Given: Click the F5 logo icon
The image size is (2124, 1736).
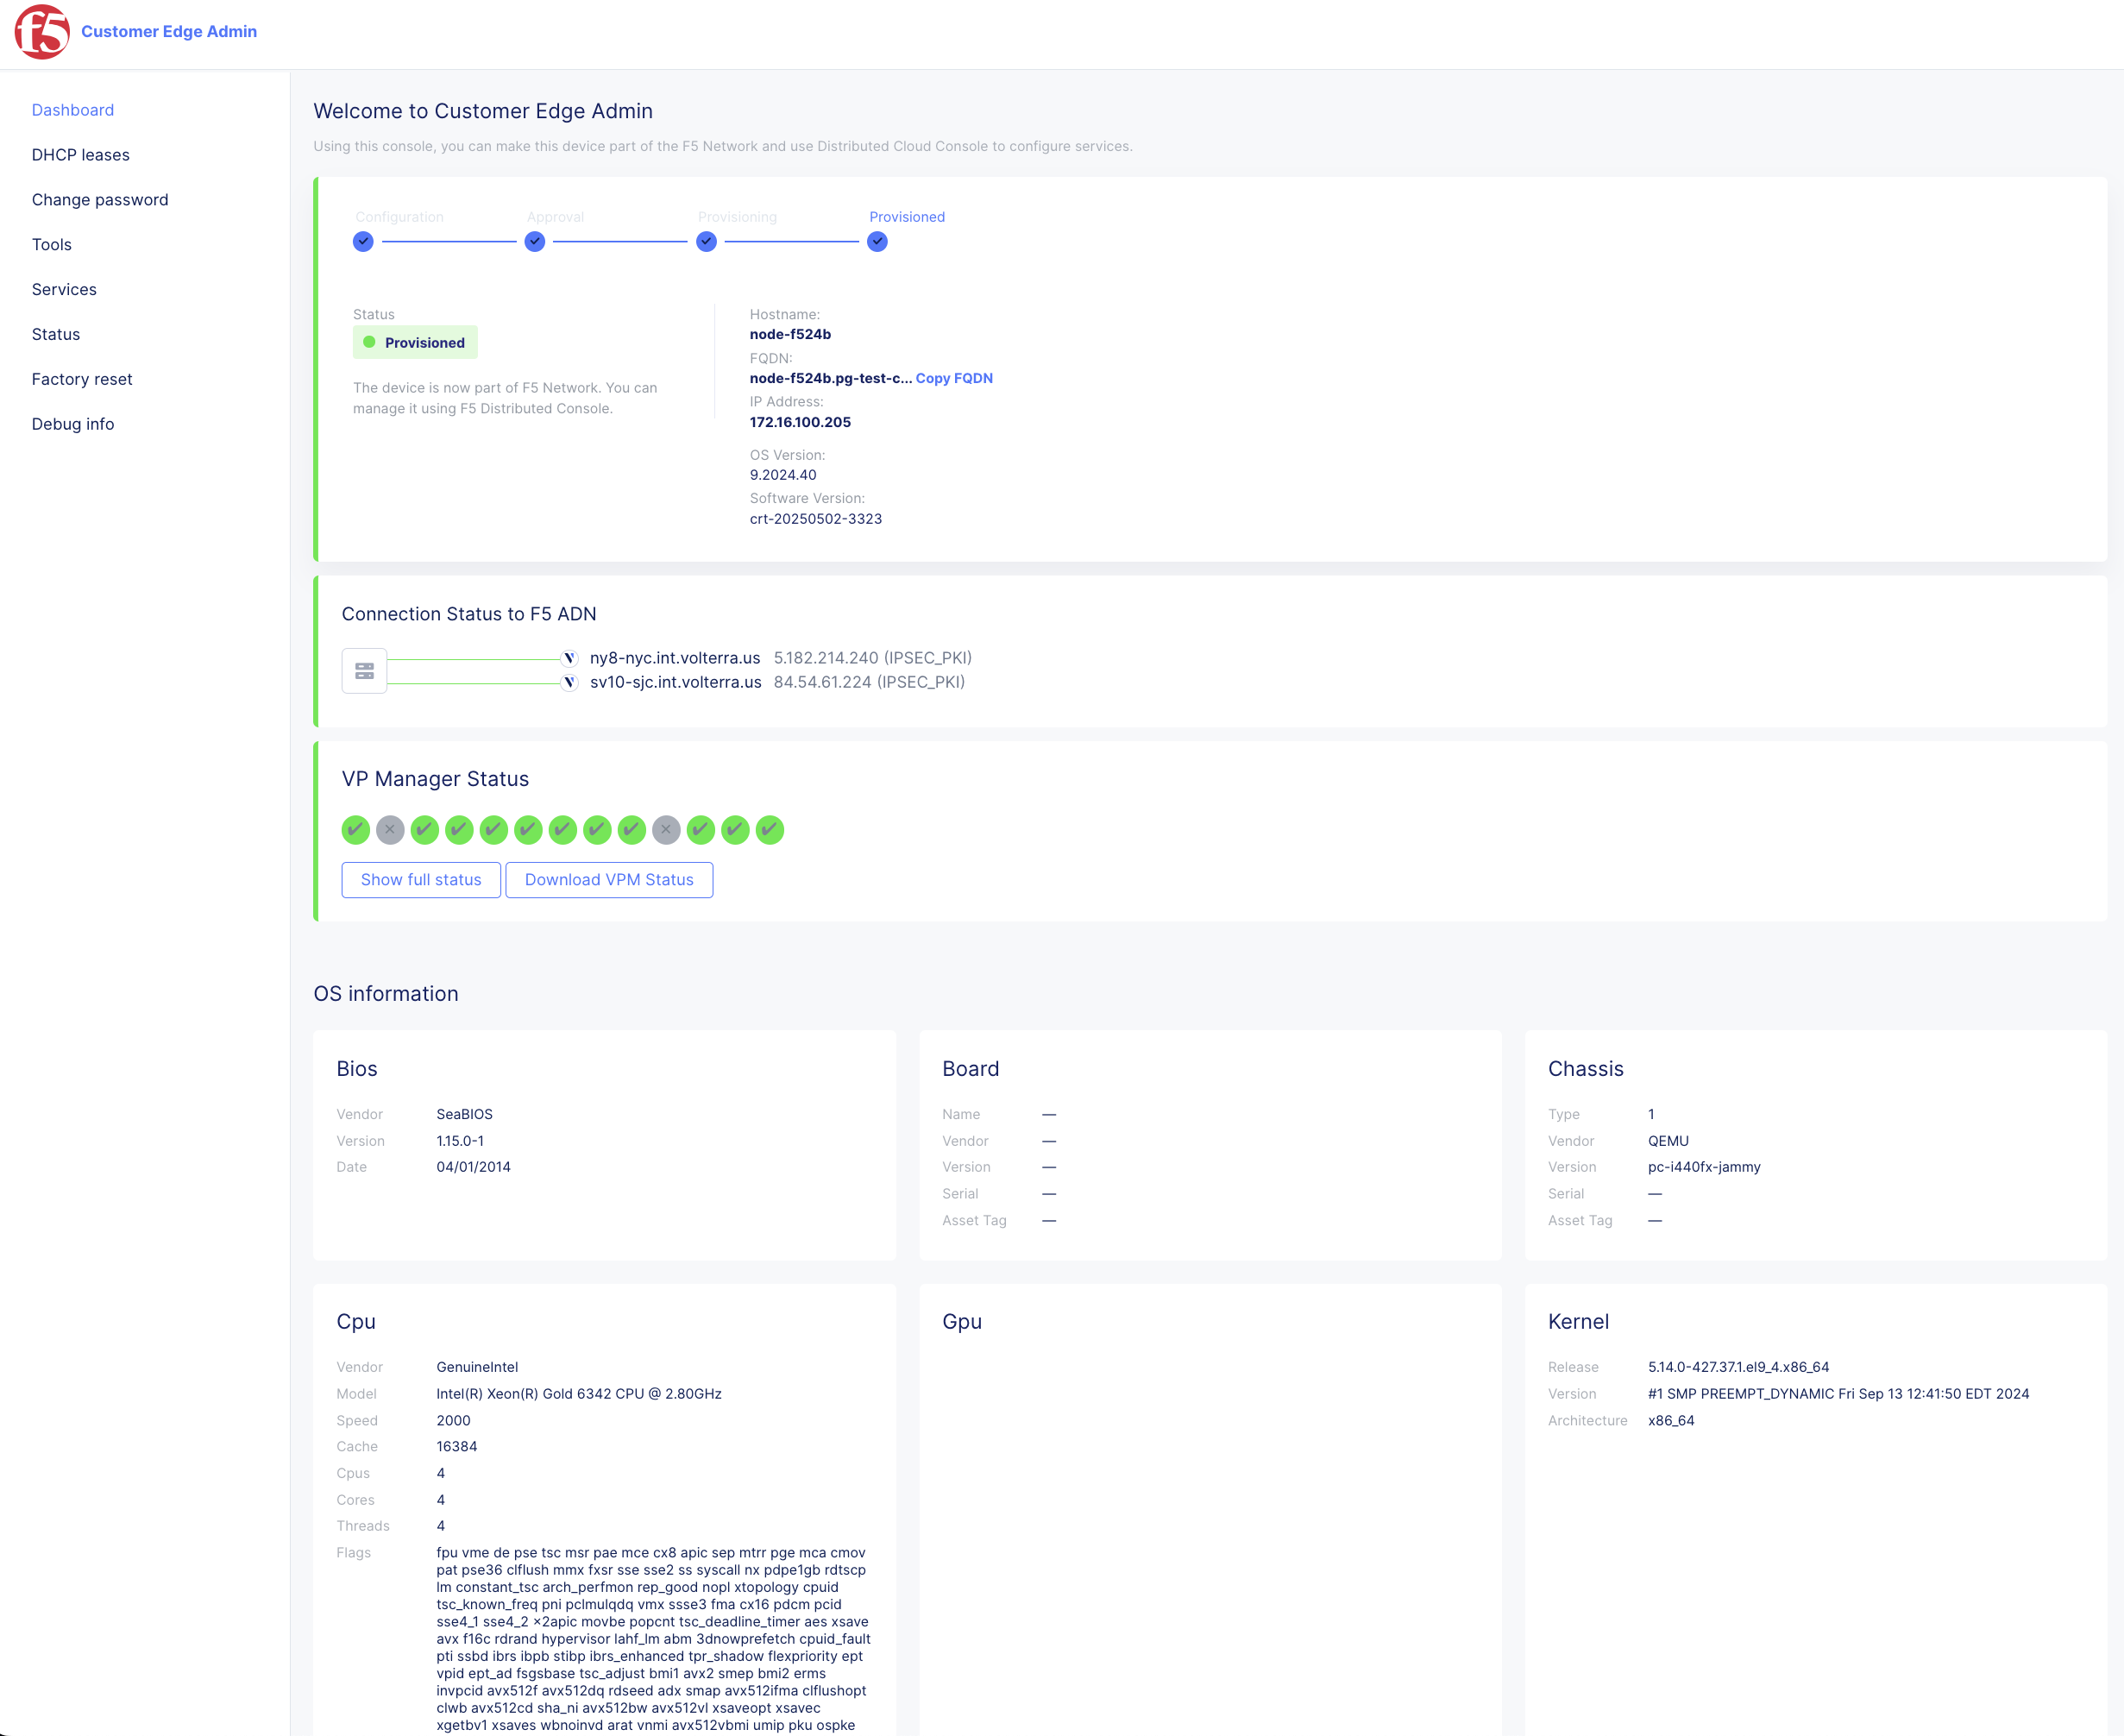Looking at the screenshot, I should point(42,32).
